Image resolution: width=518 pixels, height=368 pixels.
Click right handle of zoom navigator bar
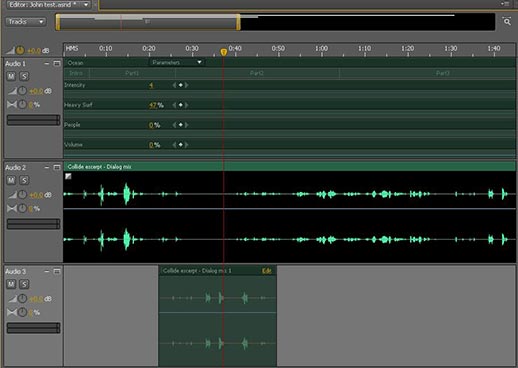(238, 22)
